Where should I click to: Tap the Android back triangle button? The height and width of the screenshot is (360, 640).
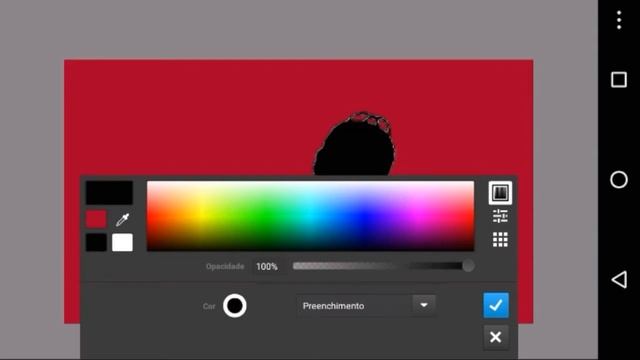[x=619, y=280]
